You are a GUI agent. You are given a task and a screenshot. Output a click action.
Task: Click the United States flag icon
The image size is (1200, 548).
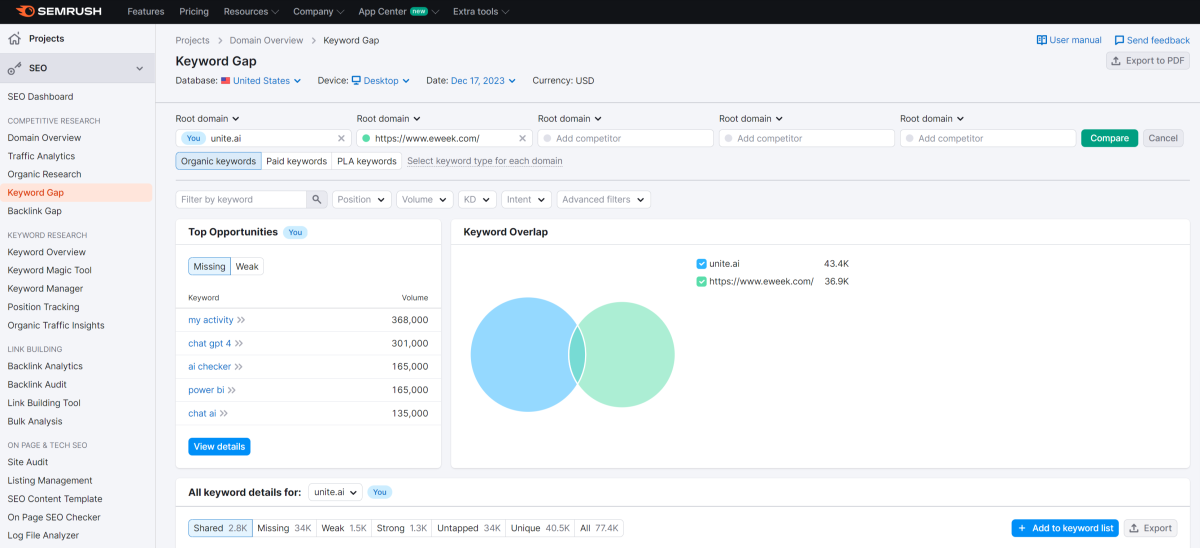tap(225, 81)
